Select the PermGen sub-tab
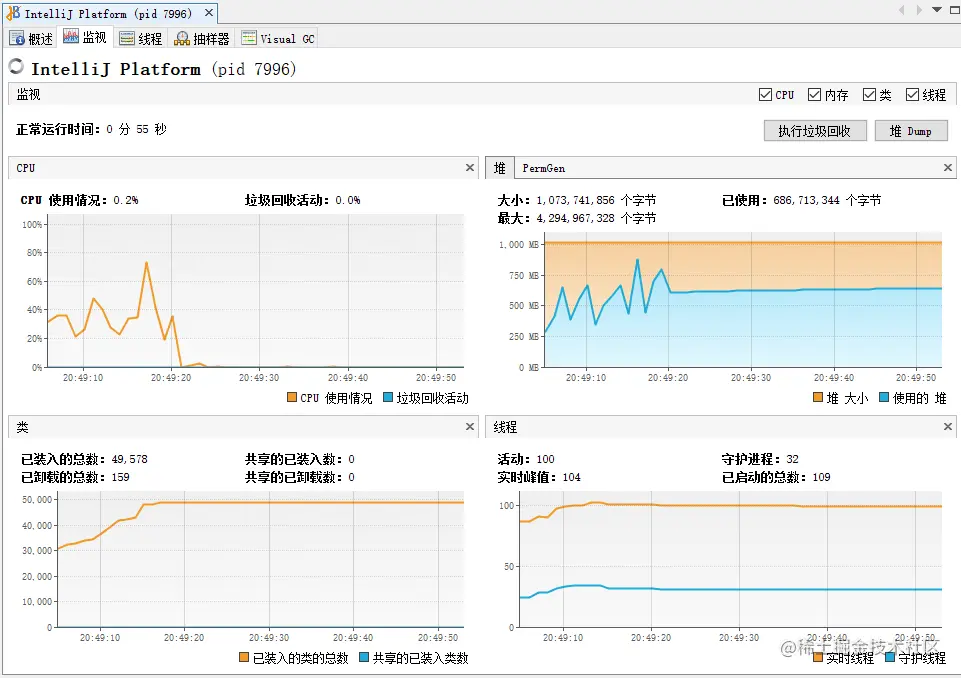This screenshot has width=961, height=678. point(544,168)
